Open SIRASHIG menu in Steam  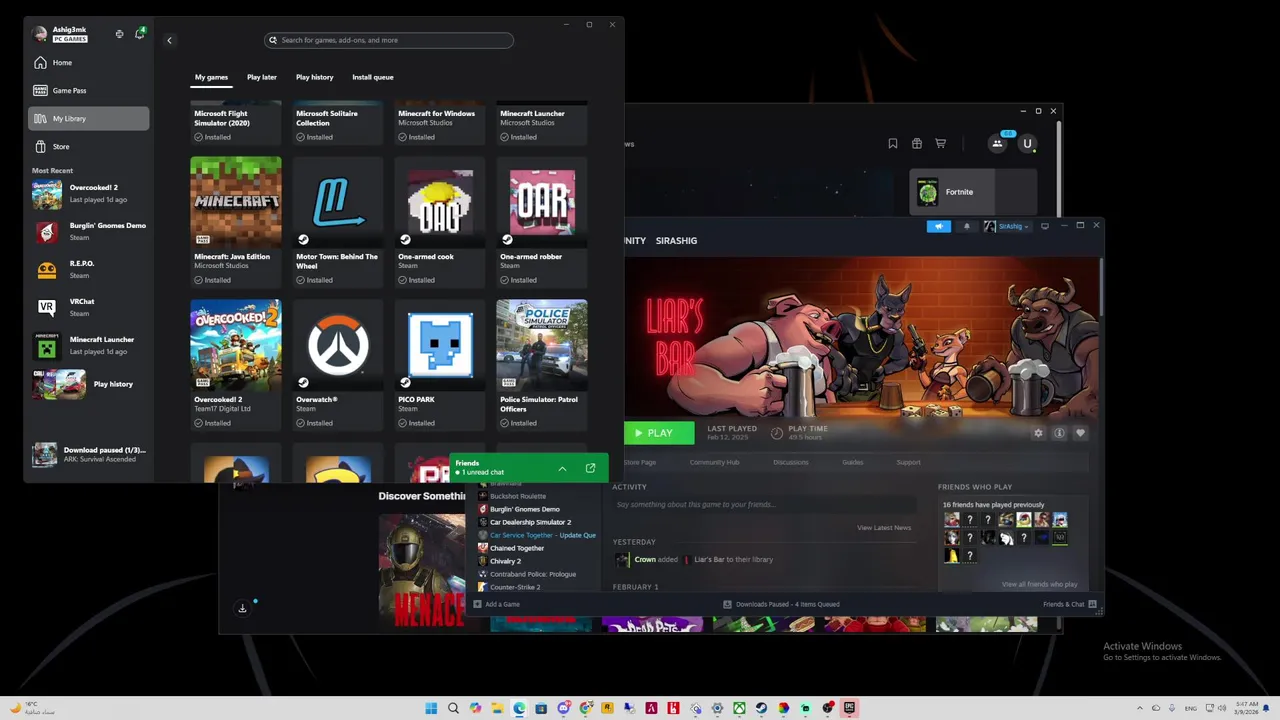pyautogui.click(x=676, y=241)
